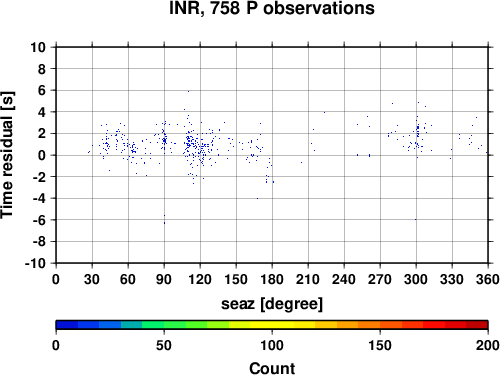Click the 300 tick label on x-axis
The height and width of the screenshot is (375, 500).
click(416, 279)
